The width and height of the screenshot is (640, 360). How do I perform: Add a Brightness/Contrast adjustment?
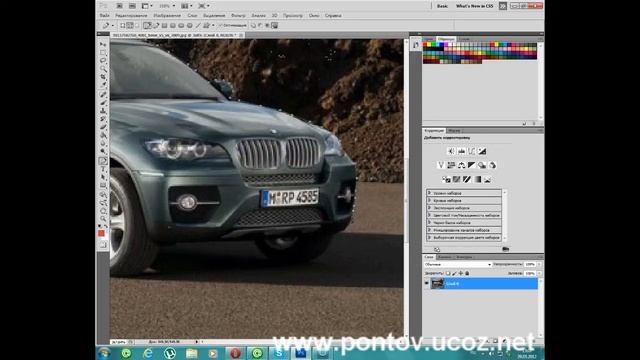click(x=451, y=151)
